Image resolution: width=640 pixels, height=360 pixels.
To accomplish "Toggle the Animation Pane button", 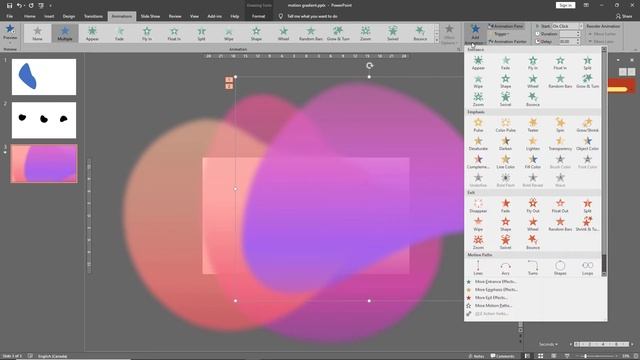I will point(506,26).
